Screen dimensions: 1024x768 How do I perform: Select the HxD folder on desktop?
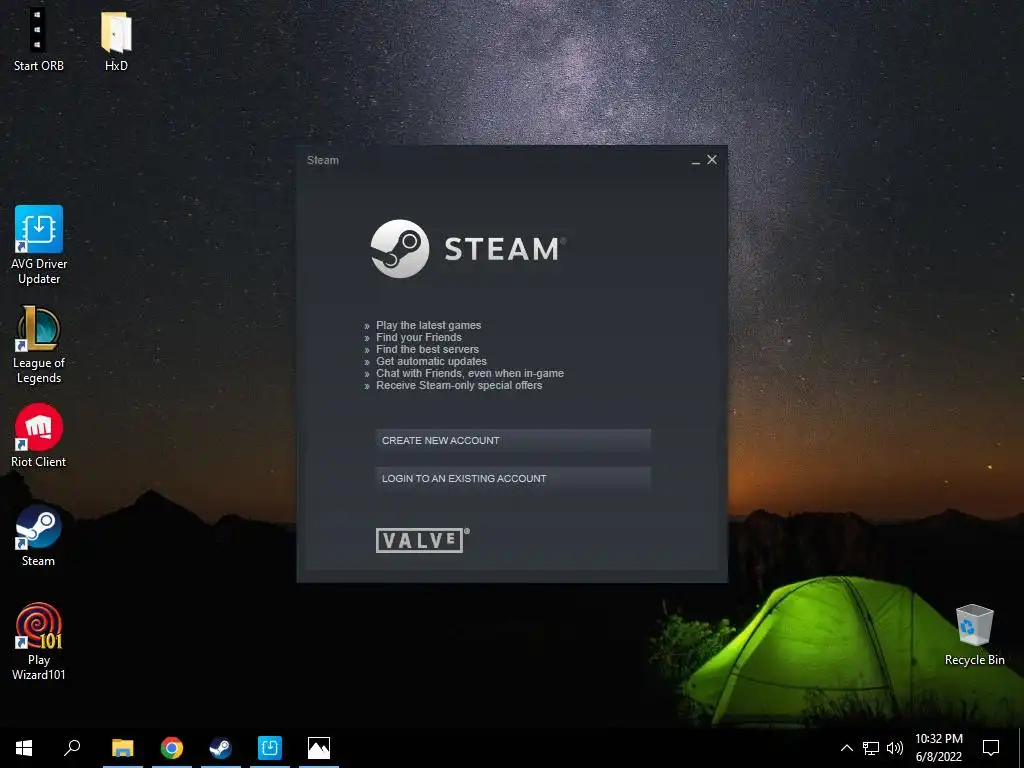pos(116,40)
